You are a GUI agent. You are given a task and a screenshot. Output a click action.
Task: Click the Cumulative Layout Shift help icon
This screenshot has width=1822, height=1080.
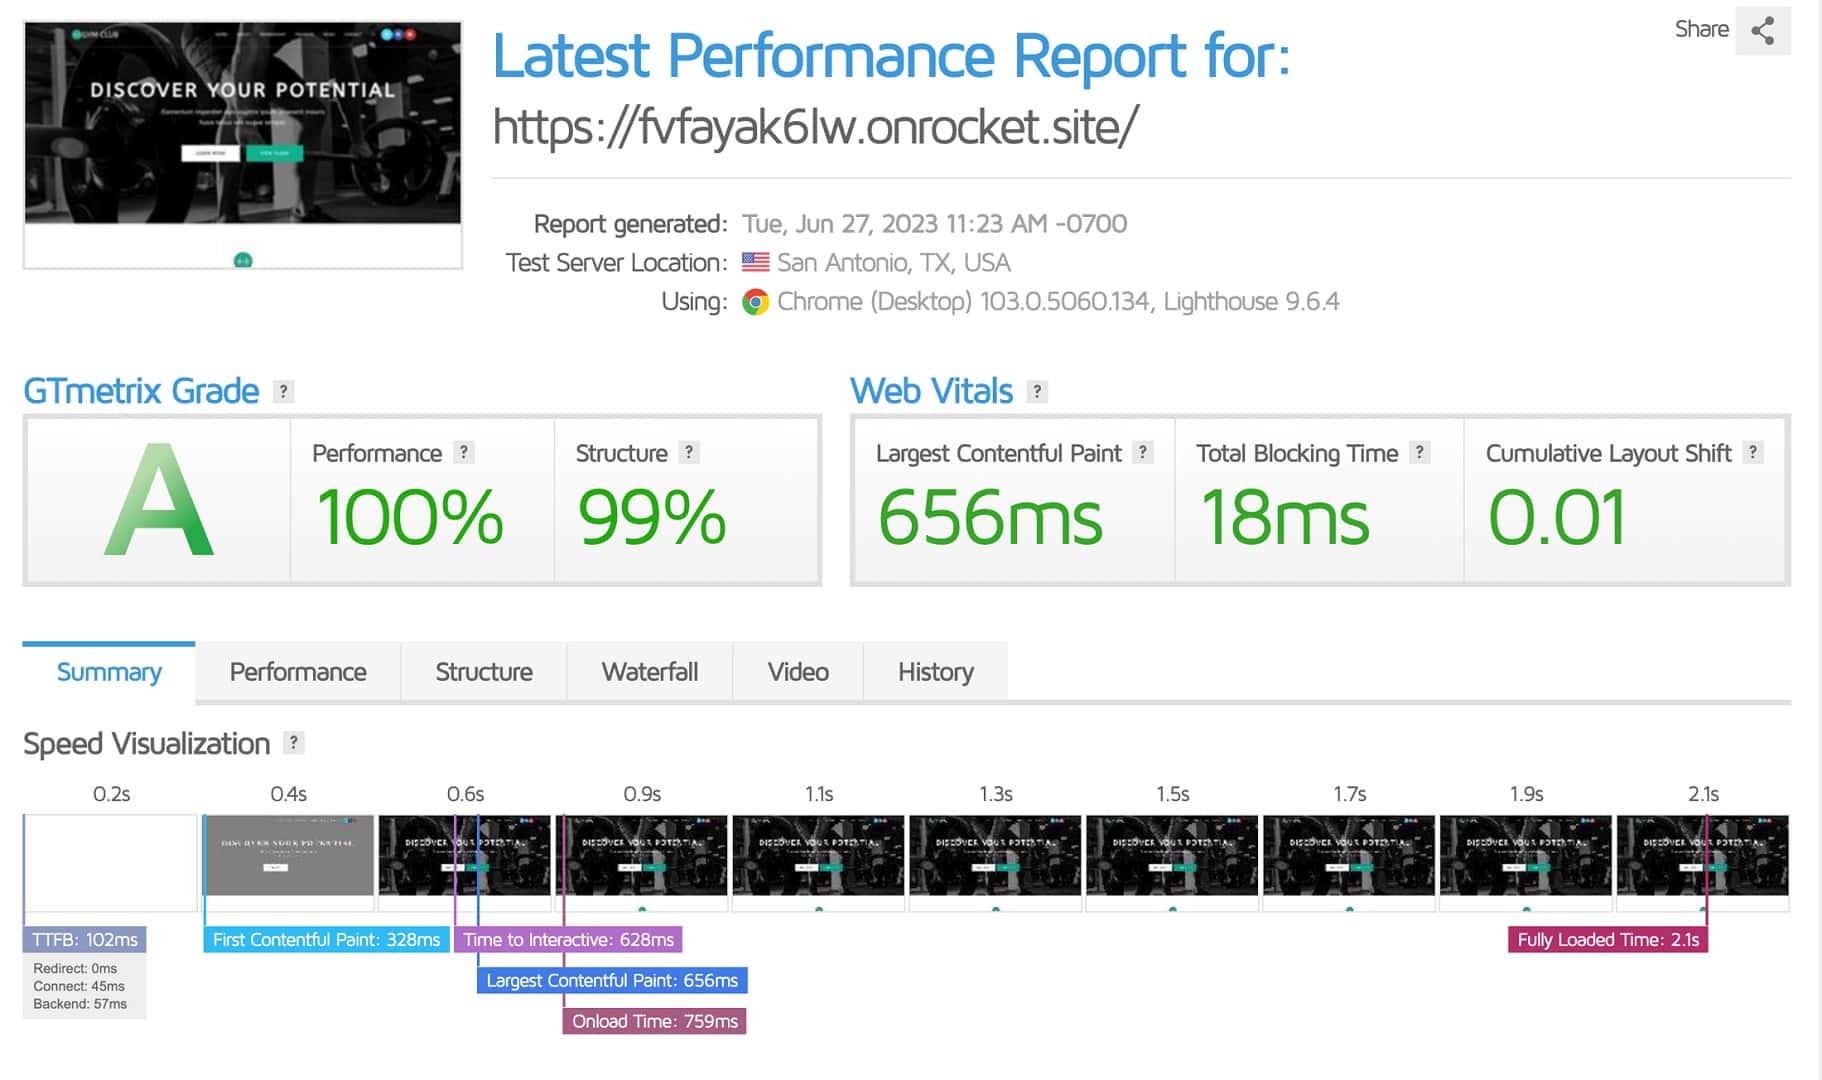coord(1753,452)
